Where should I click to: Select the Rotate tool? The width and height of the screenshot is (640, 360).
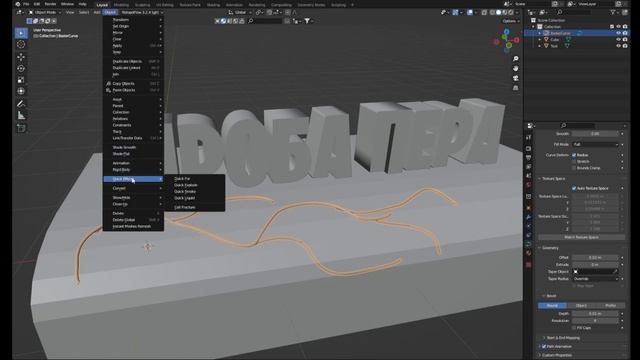pos(21,69)
